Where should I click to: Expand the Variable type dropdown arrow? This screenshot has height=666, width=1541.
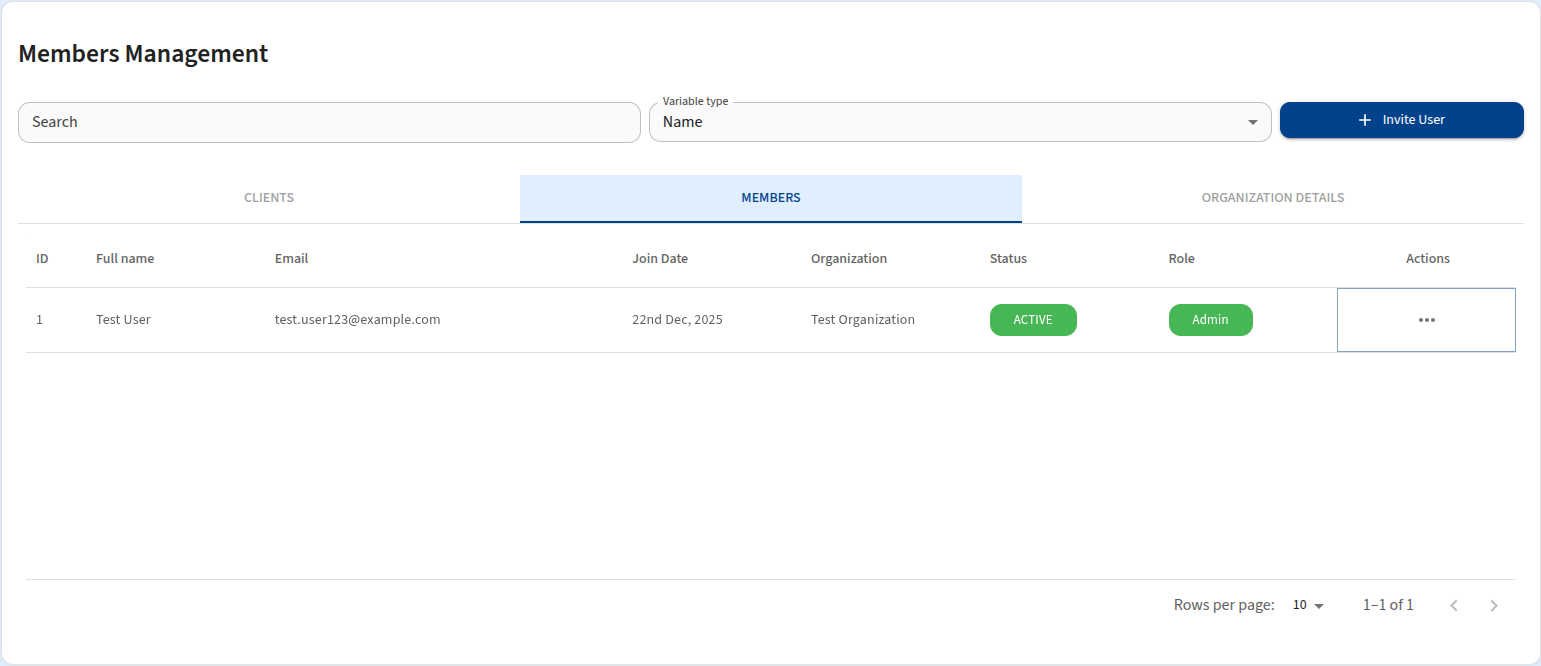1252,122
